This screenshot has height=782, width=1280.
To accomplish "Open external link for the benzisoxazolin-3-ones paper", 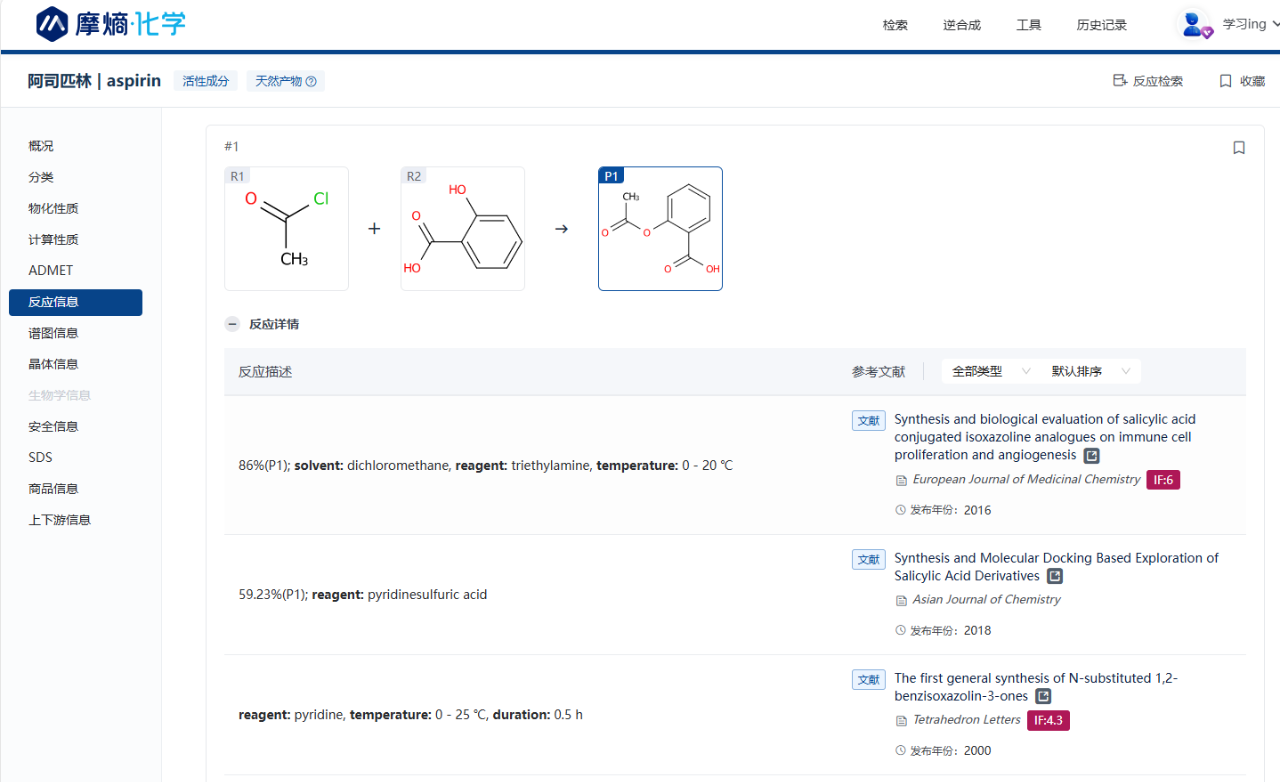I will coord(1043,696).
